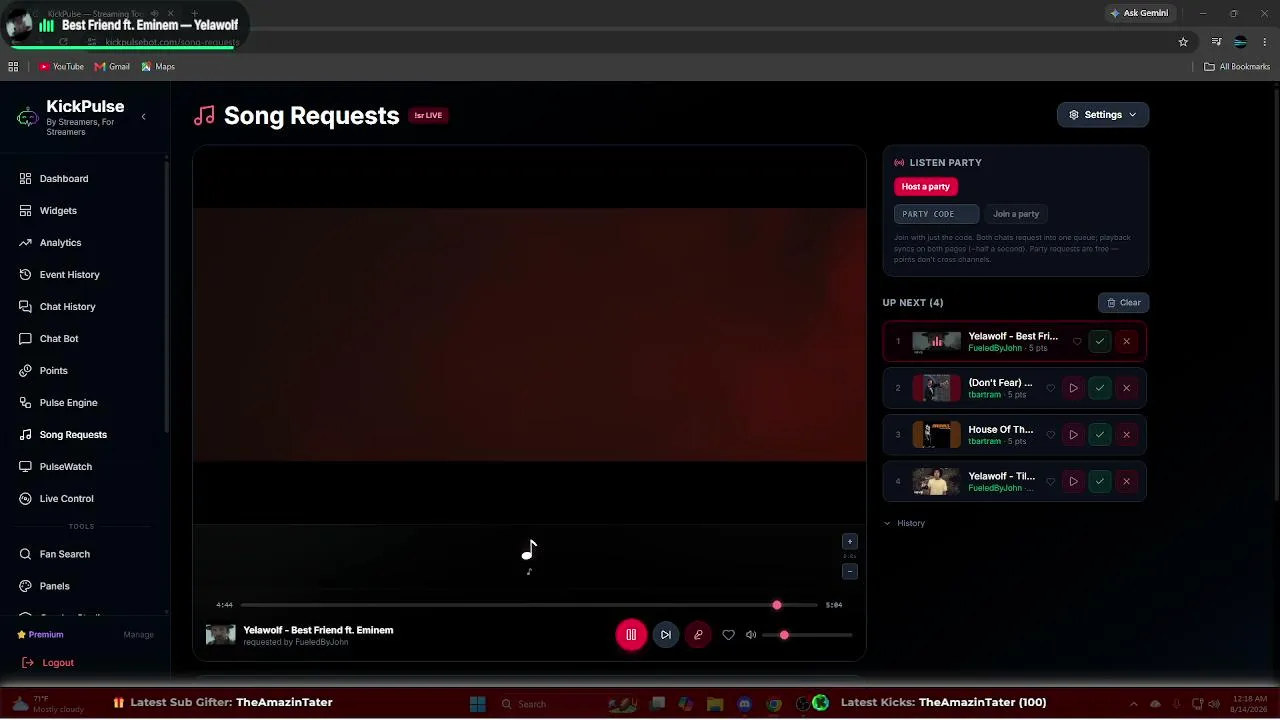This screenshot has height=720, width=1280.
Task: Show hidden system tray icons chevron
Action: (x=1133, y=704)
